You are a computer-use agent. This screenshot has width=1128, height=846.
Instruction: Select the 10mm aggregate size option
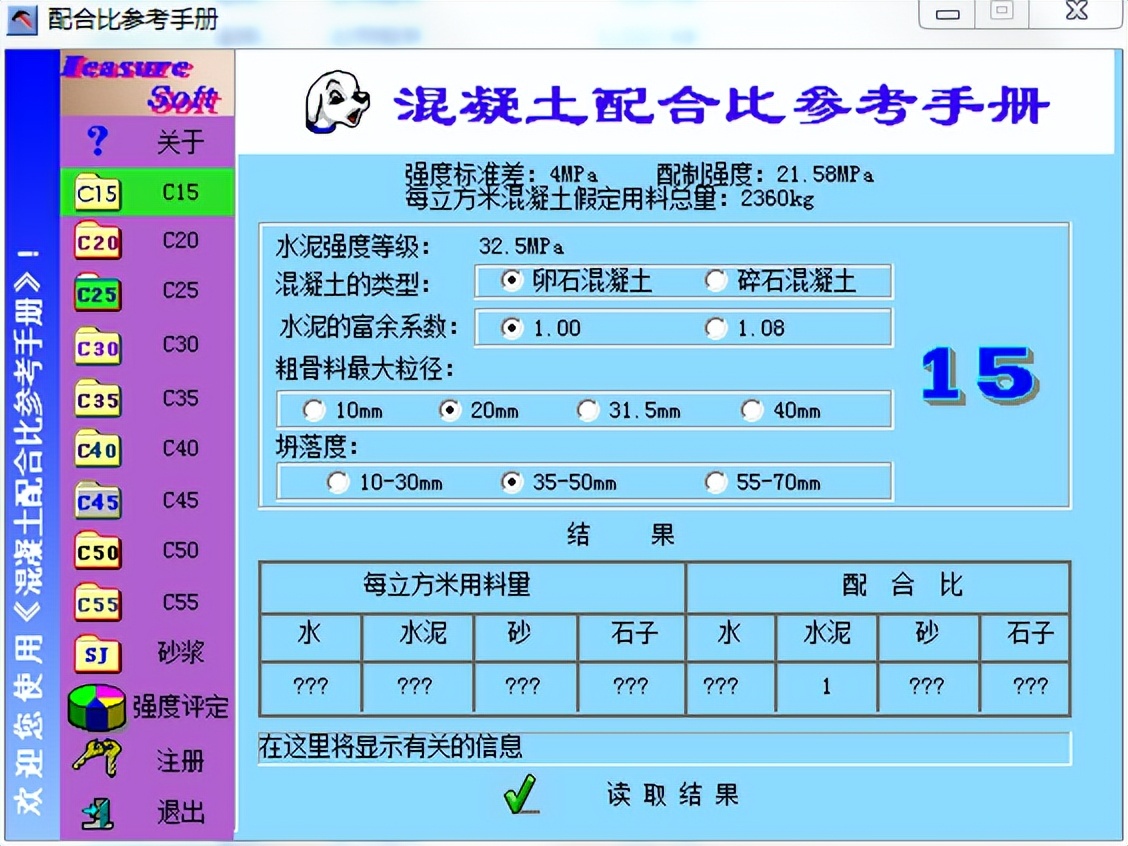pyautogui.click(x=314, y=409)
